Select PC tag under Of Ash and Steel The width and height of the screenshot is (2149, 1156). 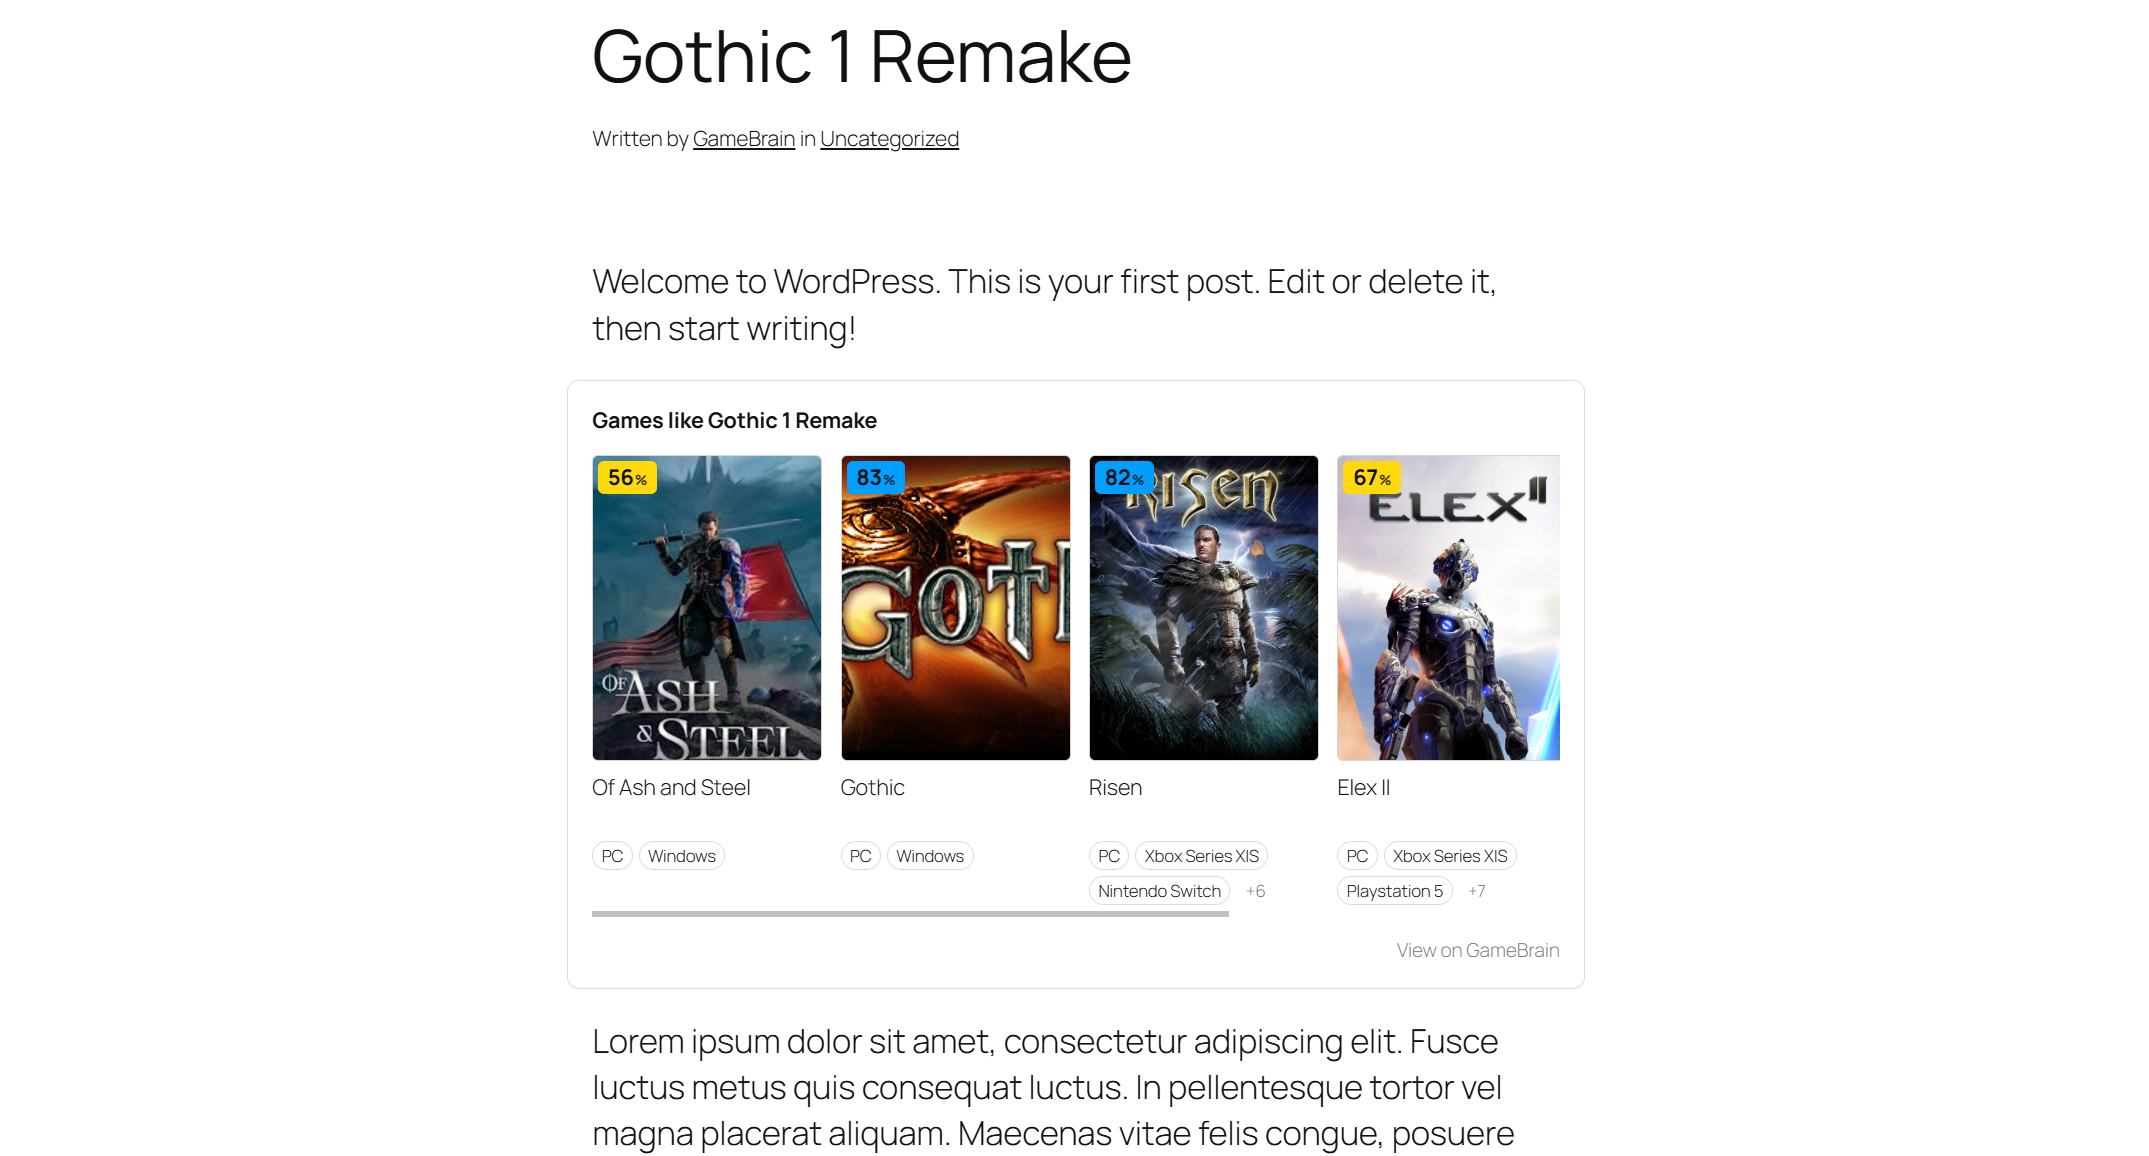612,856
